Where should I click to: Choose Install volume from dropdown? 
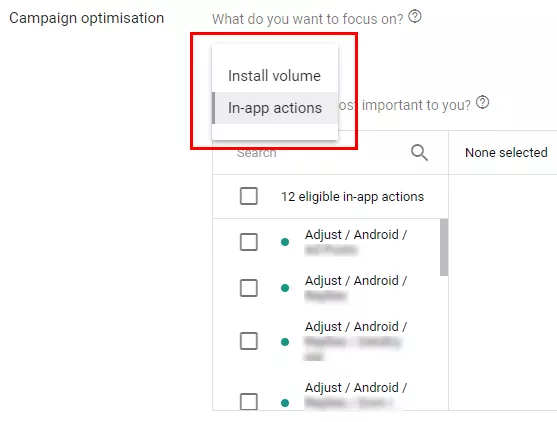(x=275, y=76)
